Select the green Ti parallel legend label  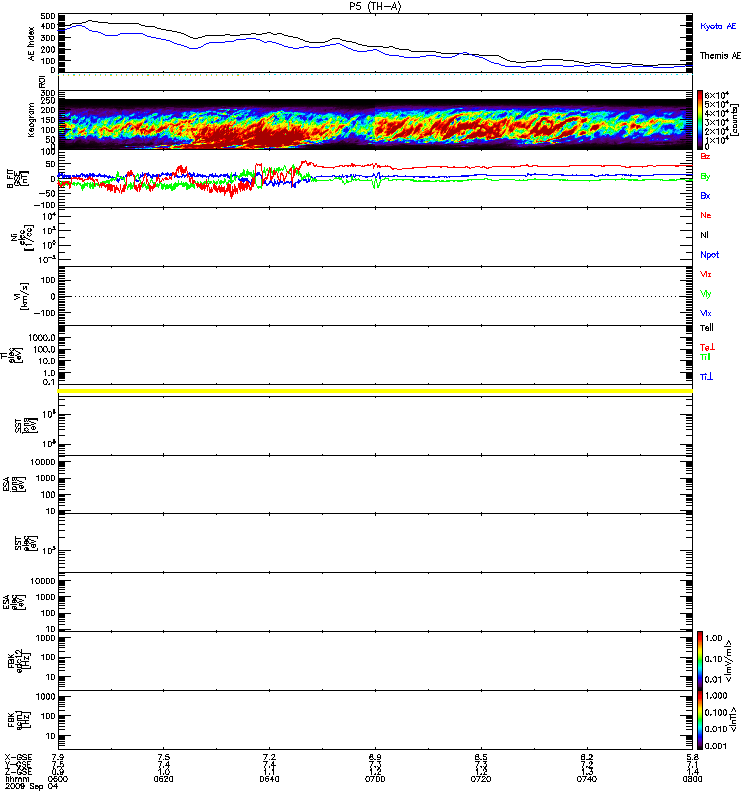point(705,357)
